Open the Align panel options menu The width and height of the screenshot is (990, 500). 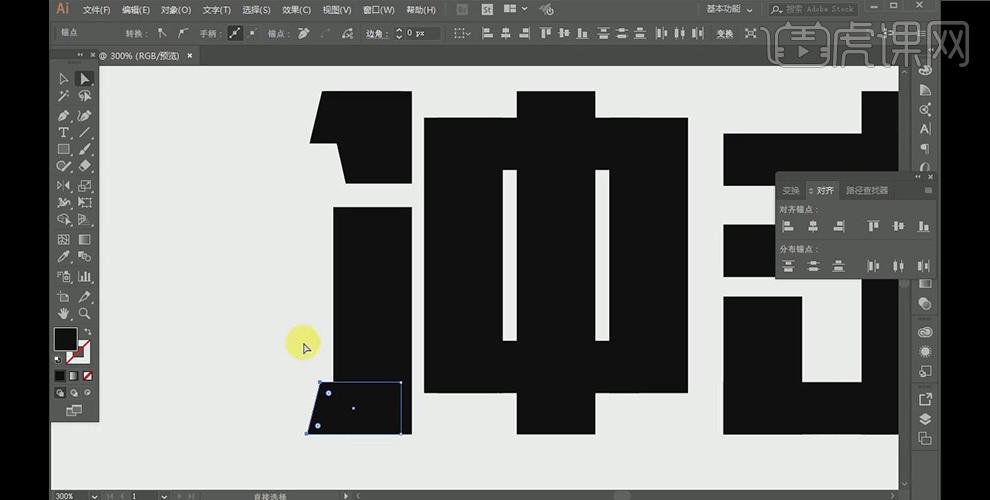tap(928, 190)
